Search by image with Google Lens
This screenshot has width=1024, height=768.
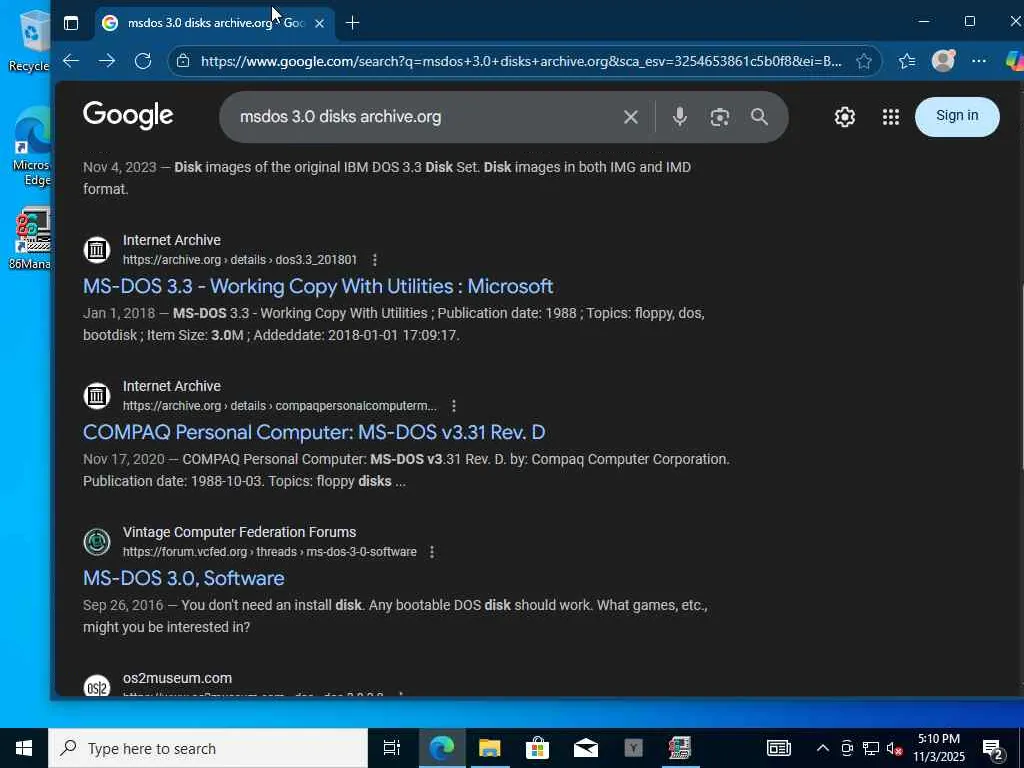click(720, 117)
